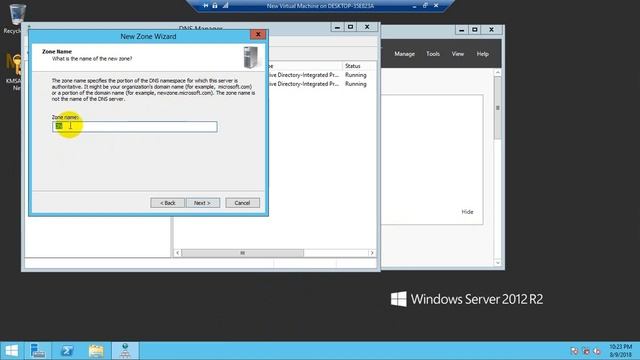640x360 pixels.
Task: Close the virtual machine connection bar
Action: [436, 6]
